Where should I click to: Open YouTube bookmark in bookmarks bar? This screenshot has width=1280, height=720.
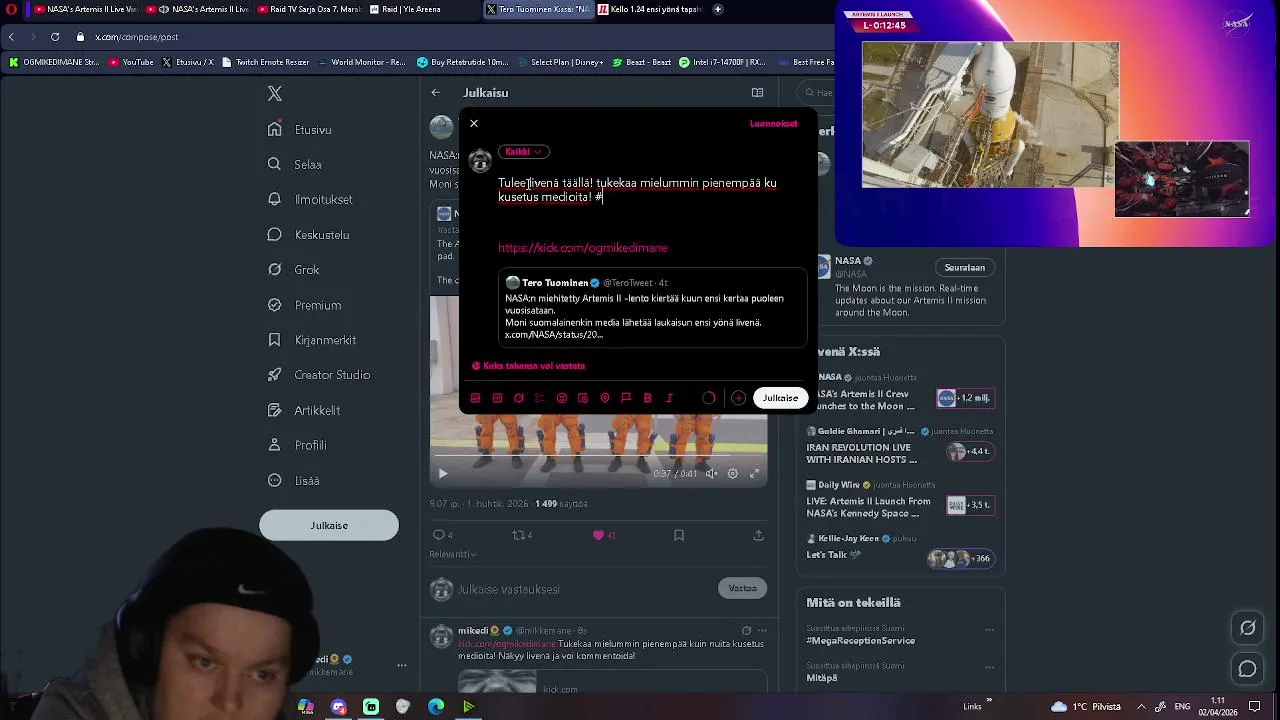click(131, 62)
